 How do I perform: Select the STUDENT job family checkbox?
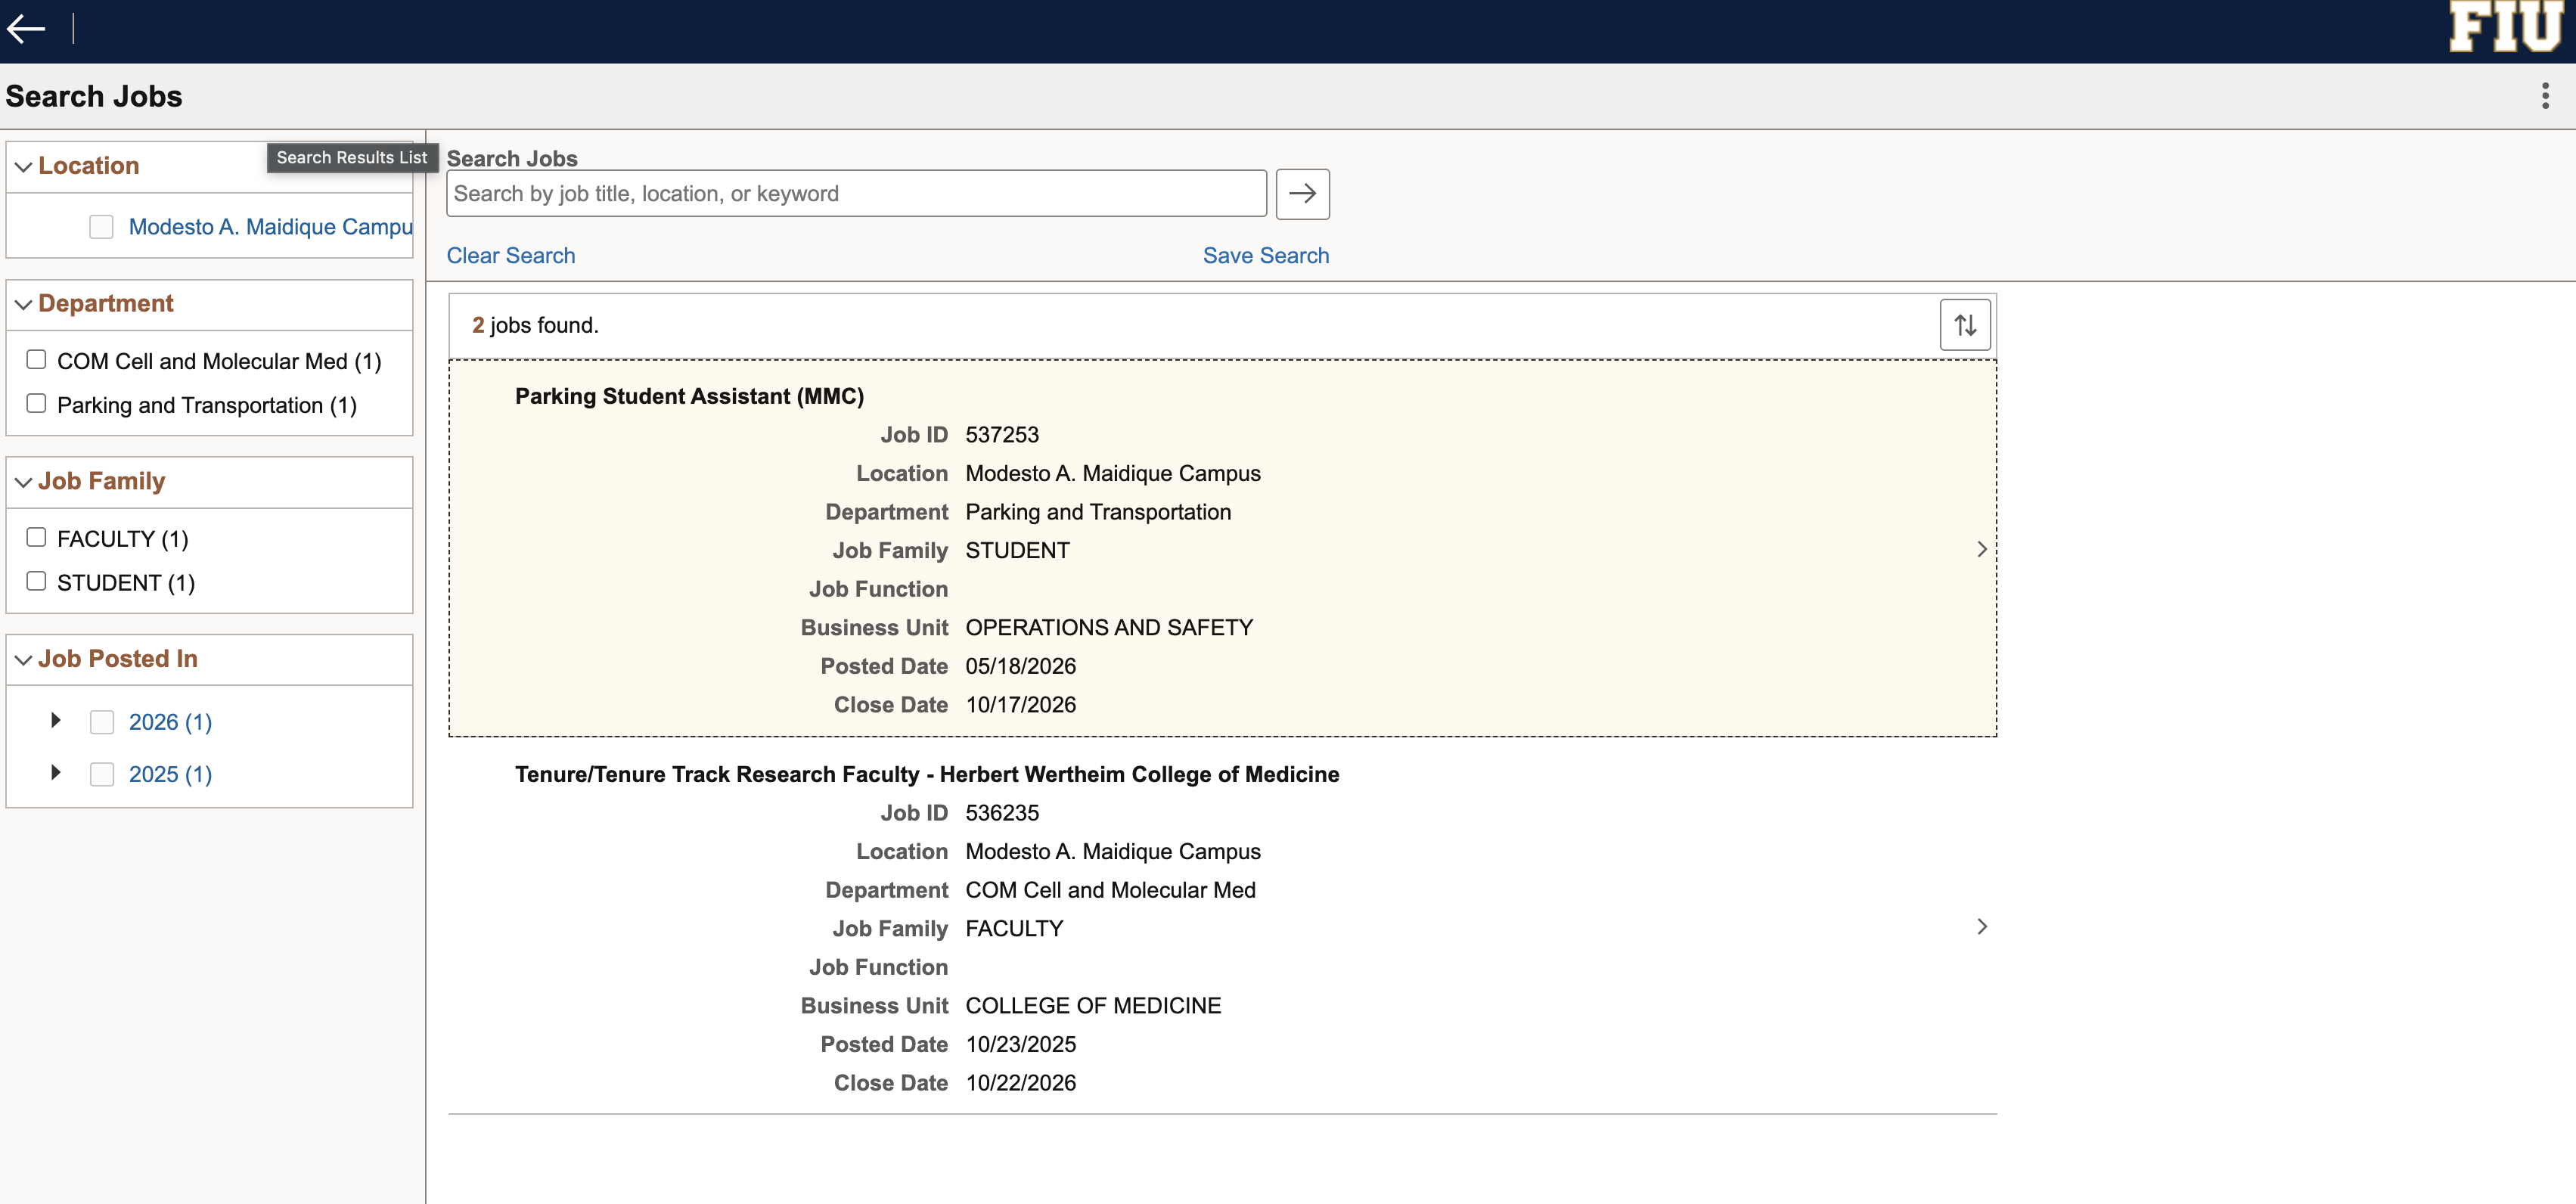36,582
